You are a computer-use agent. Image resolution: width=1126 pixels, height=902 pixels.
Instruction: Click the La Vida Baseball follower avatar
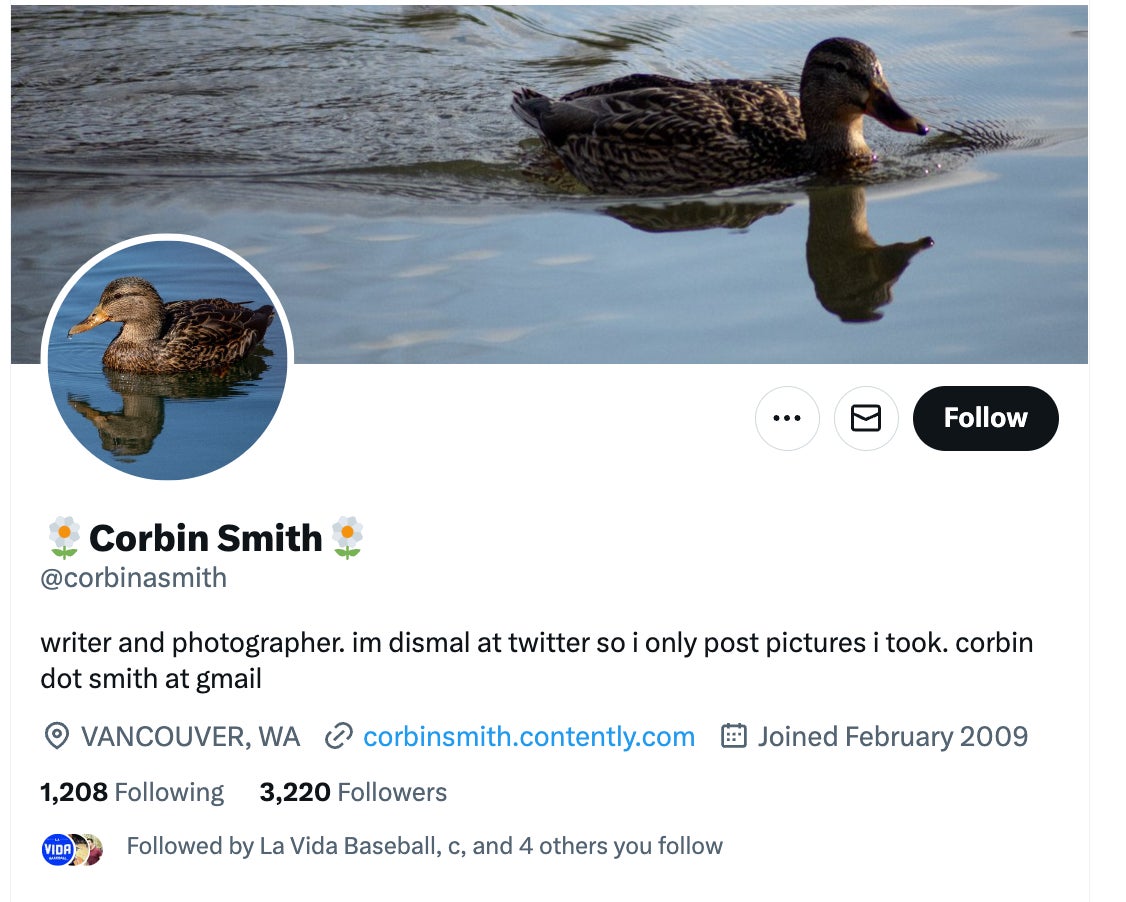point(58,849)
